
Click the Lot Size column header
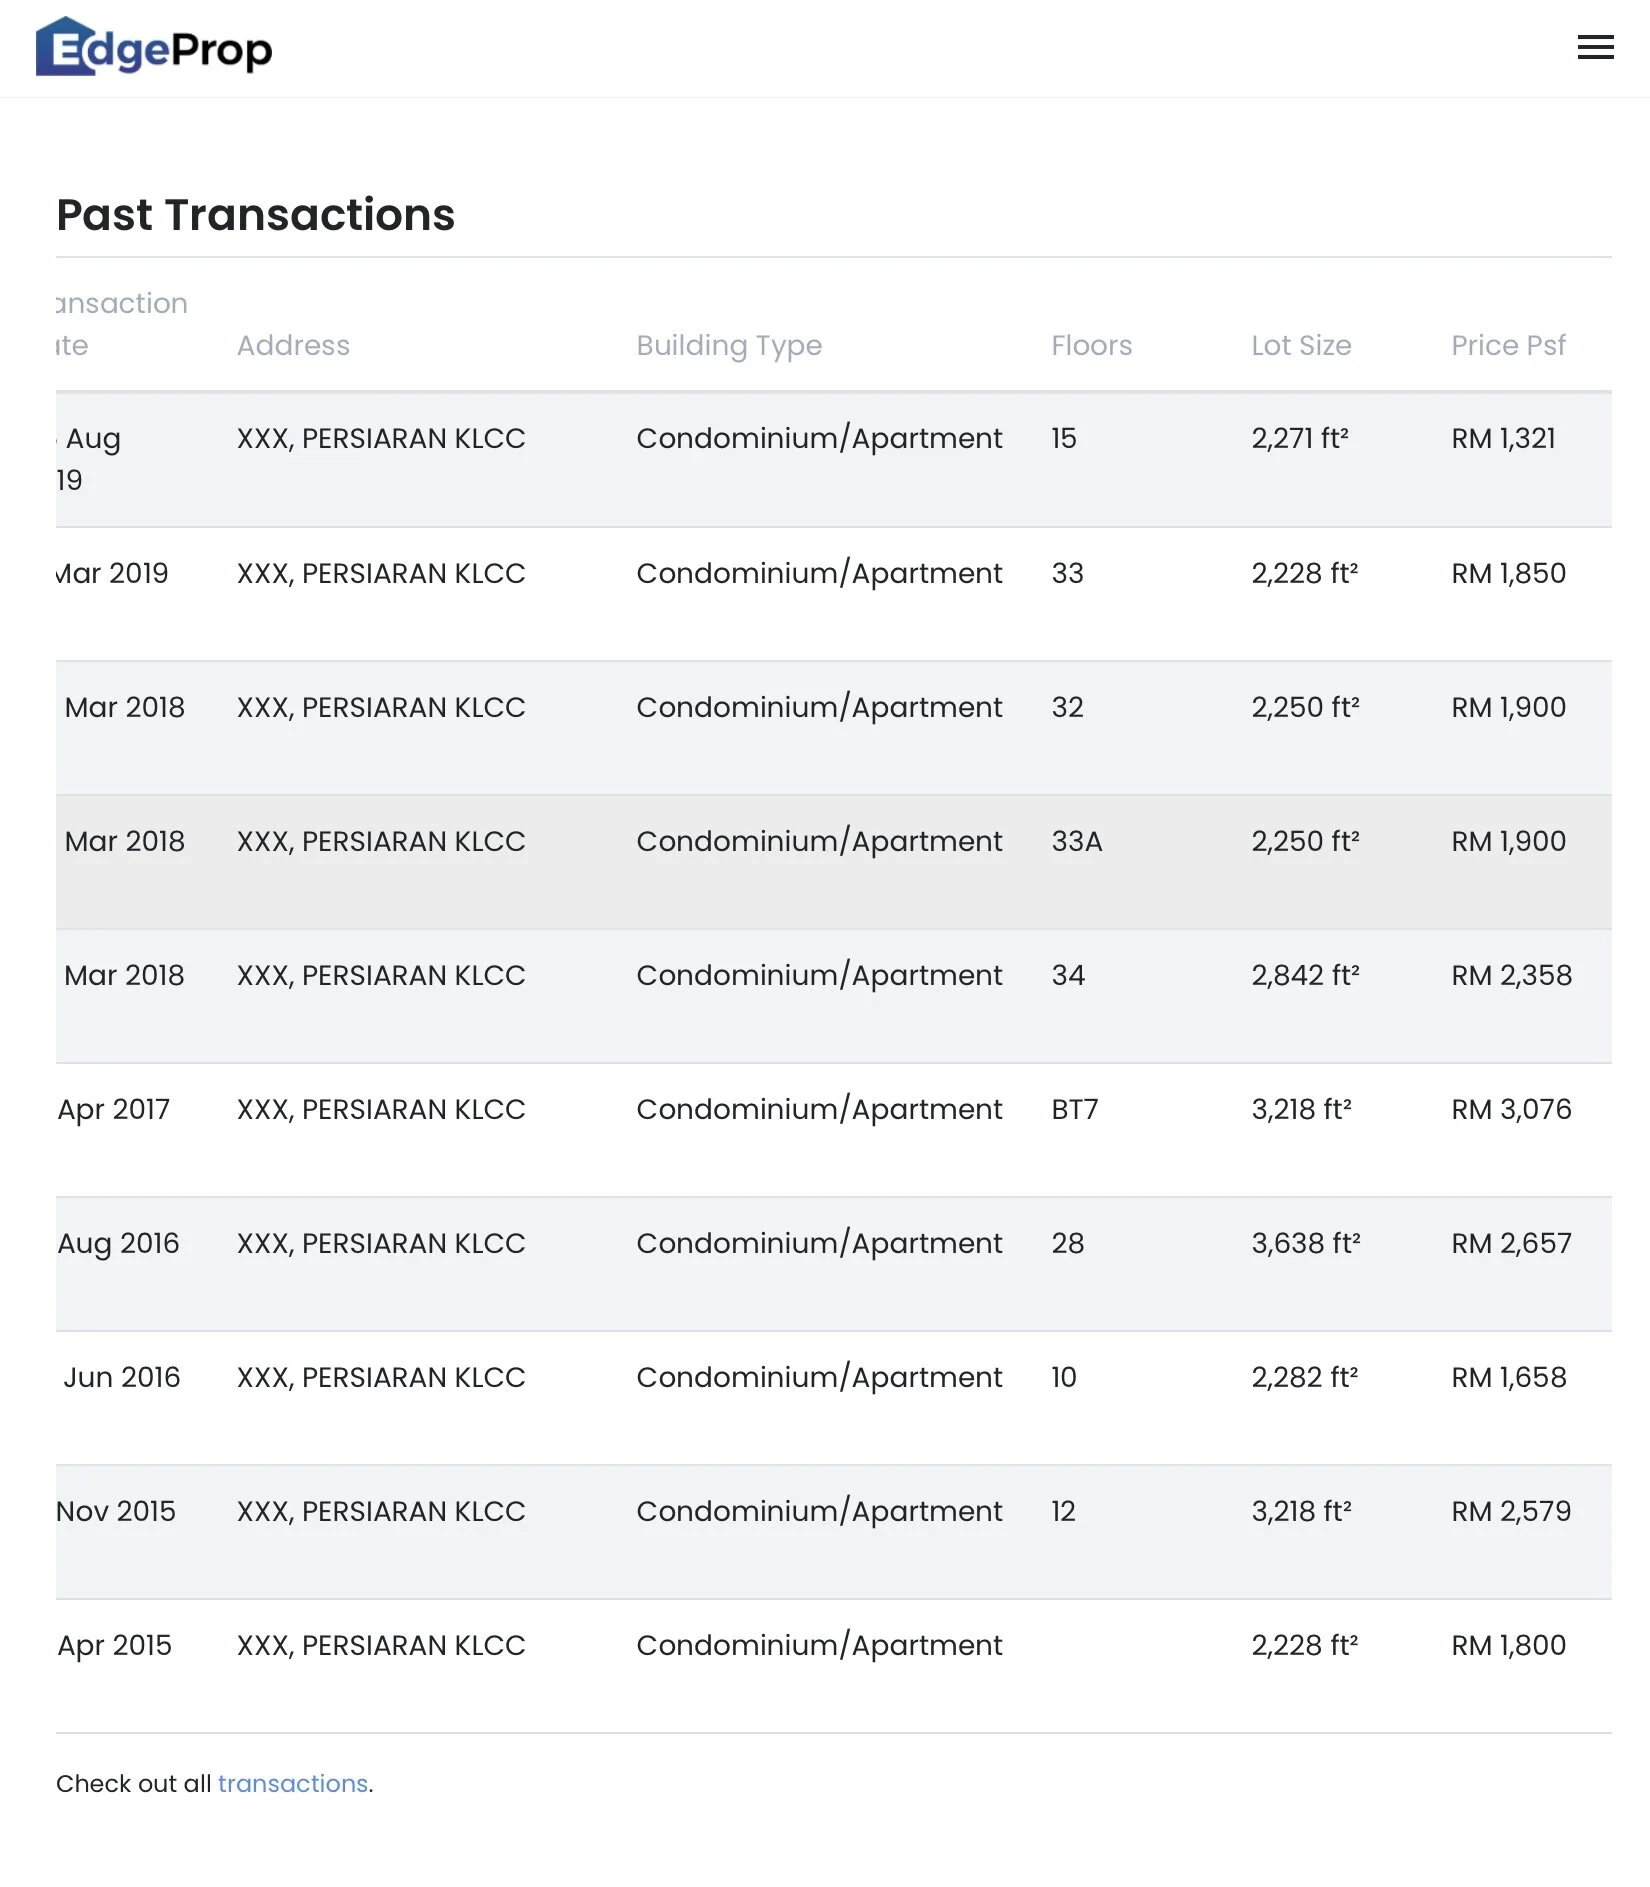tap(1300, 345)
